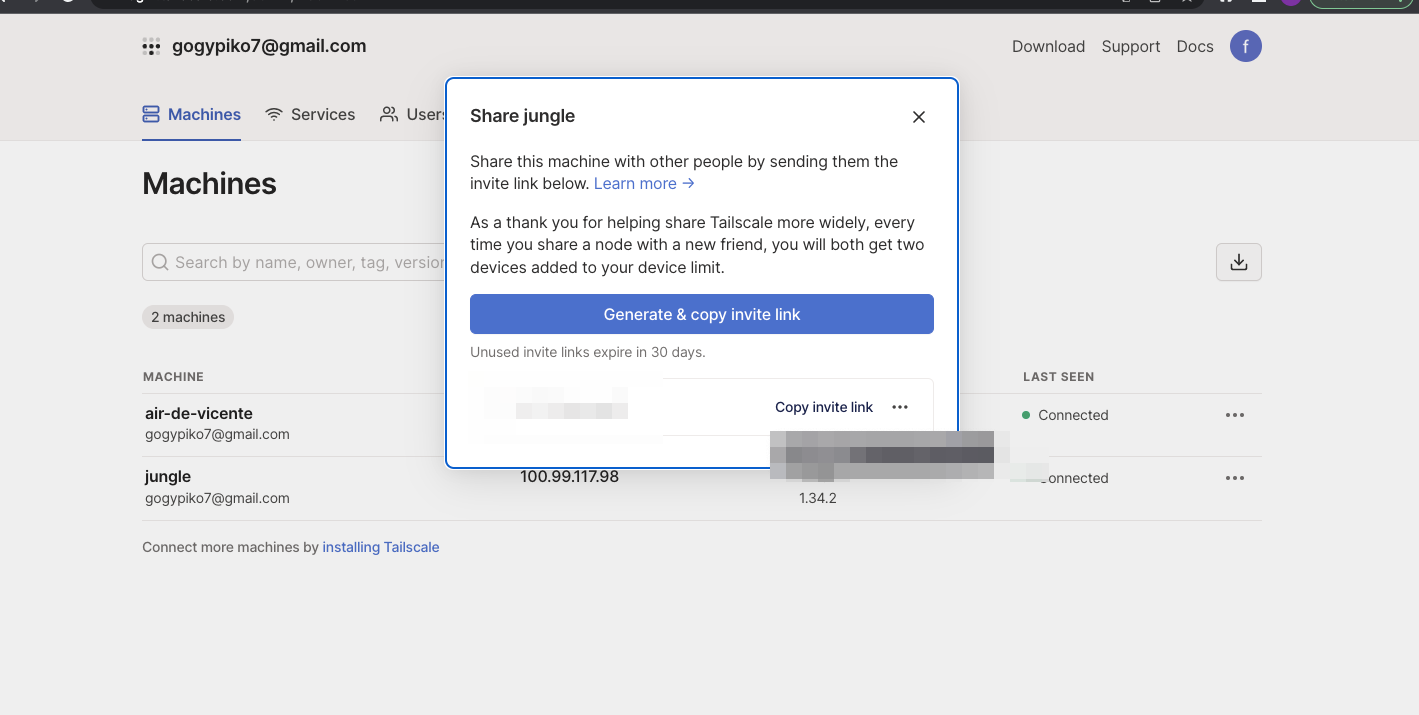
Task: Click the Users tab icon
Action: (389, 115)
